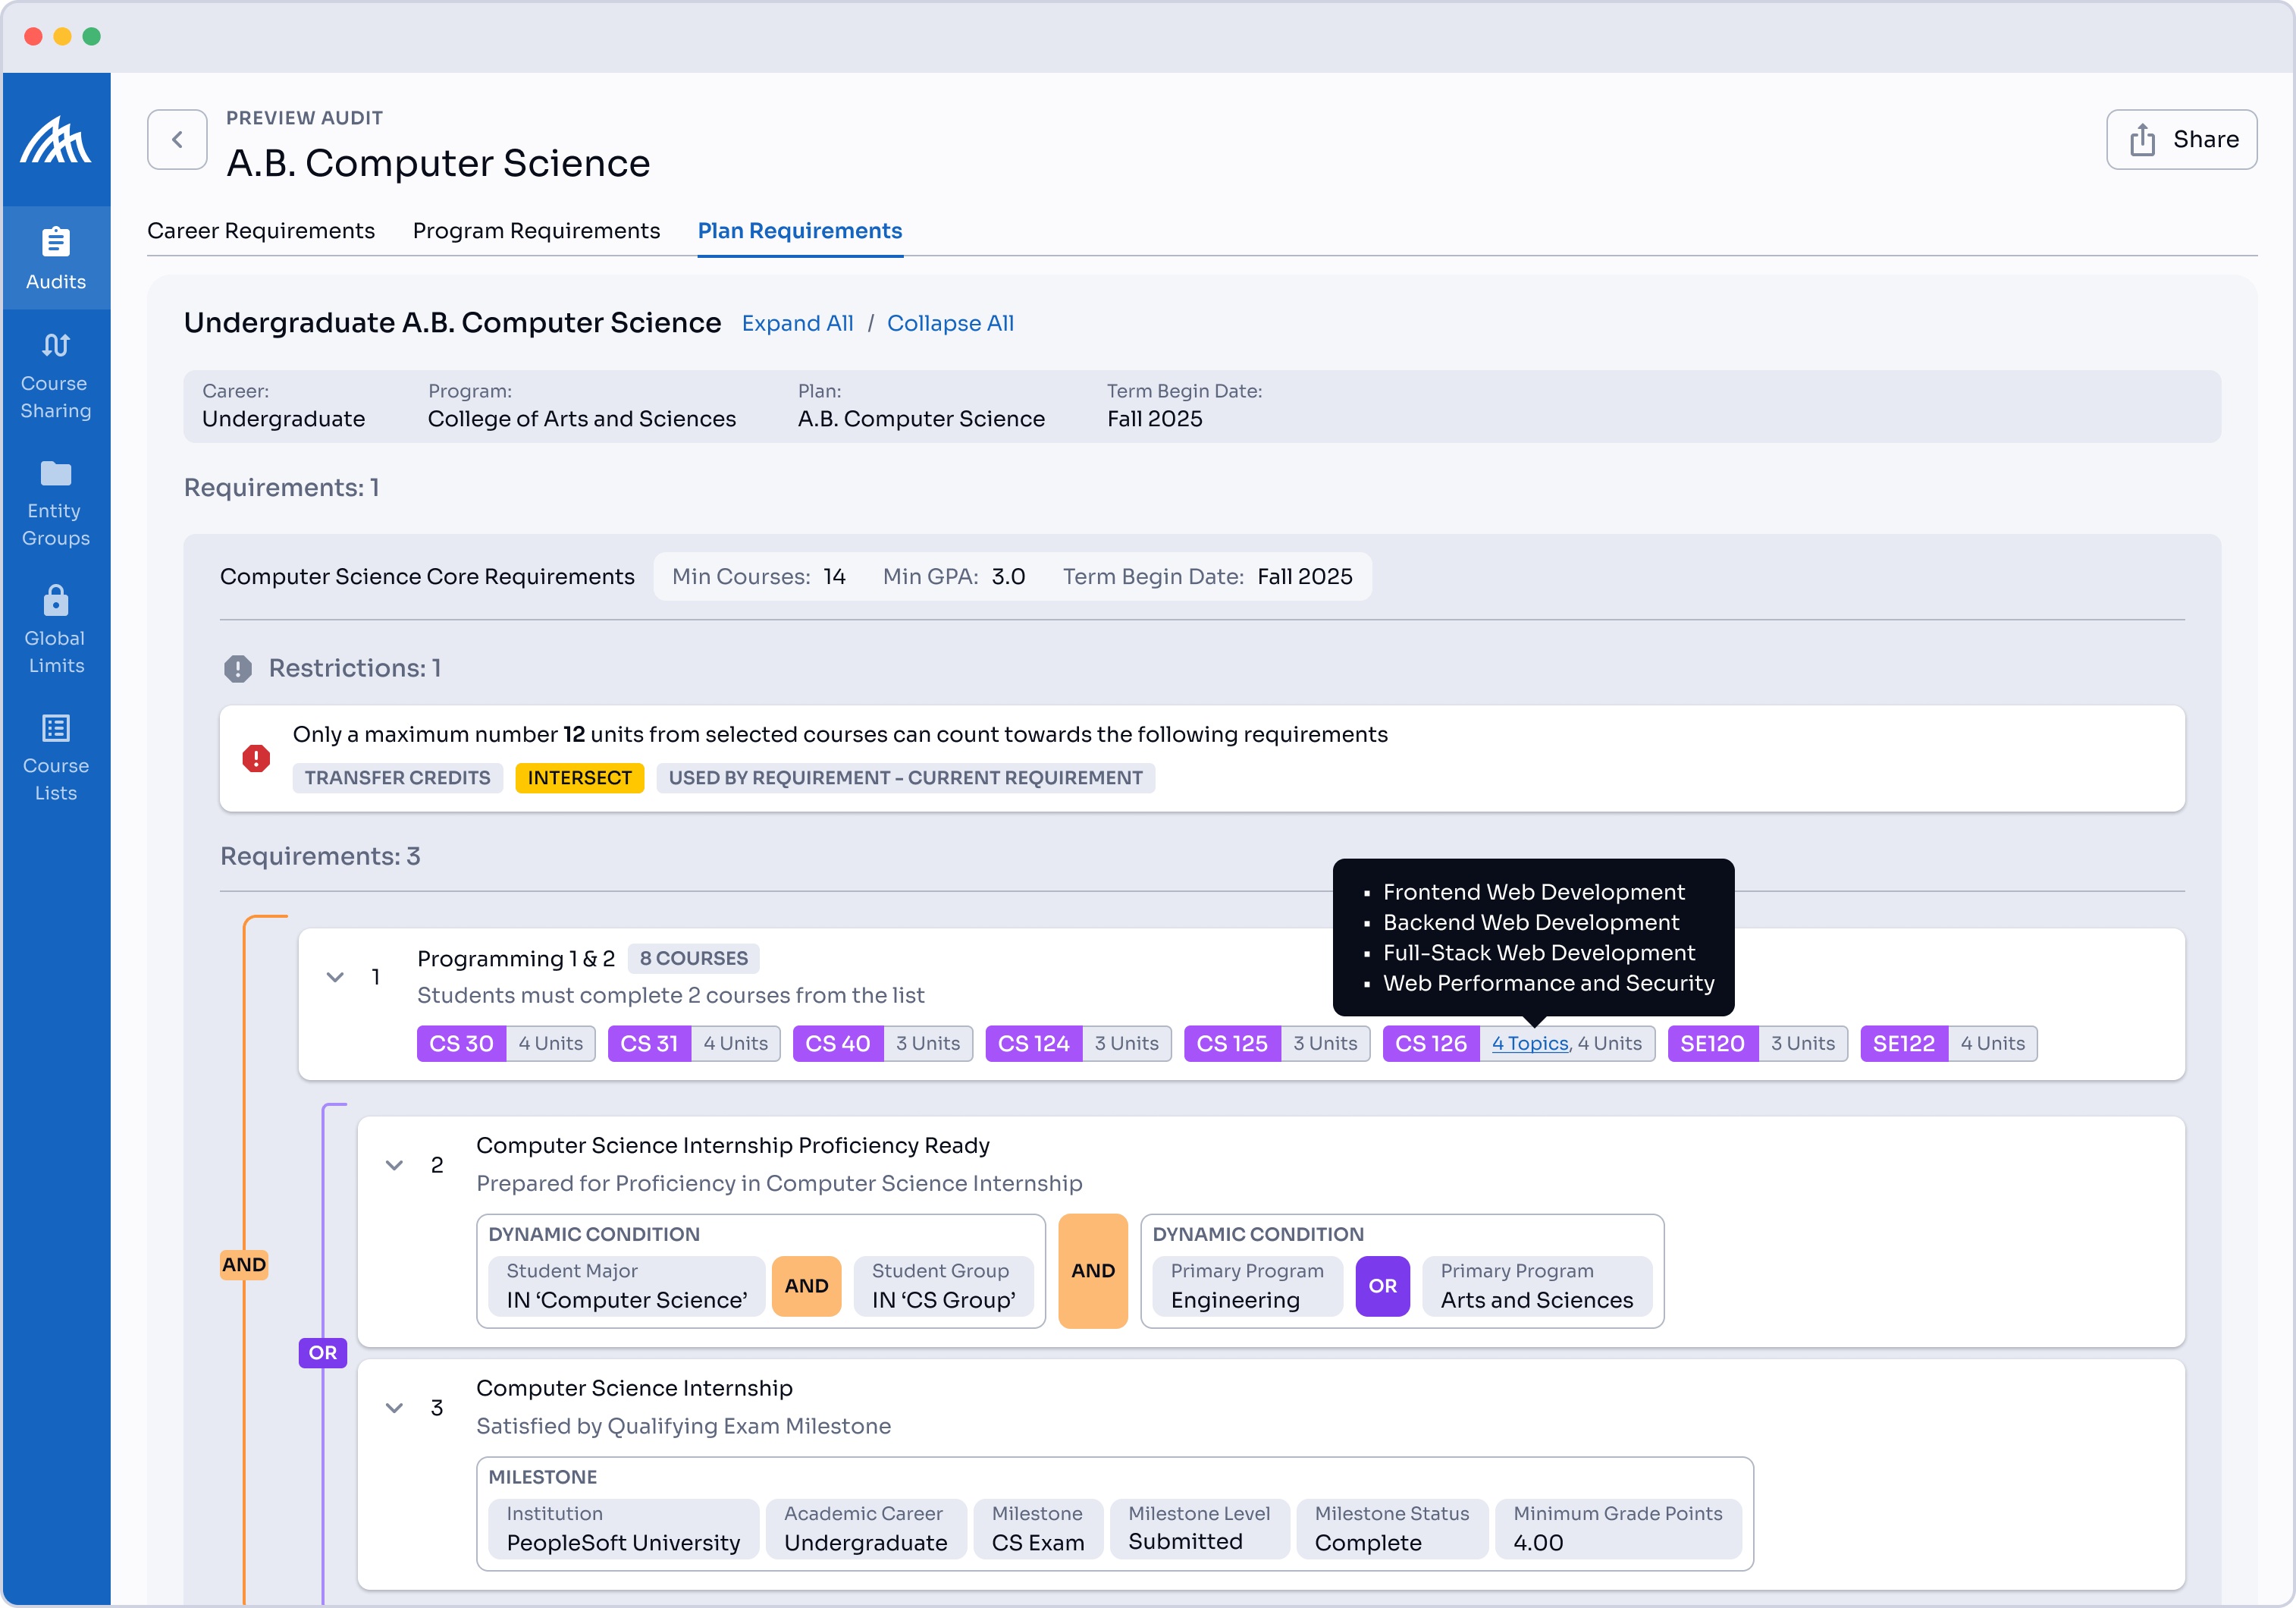This screenshot has width=2296, height=1608.
Task: Click Term Begin Date Fall 2025 in header bar
Action: [1207, 577]
